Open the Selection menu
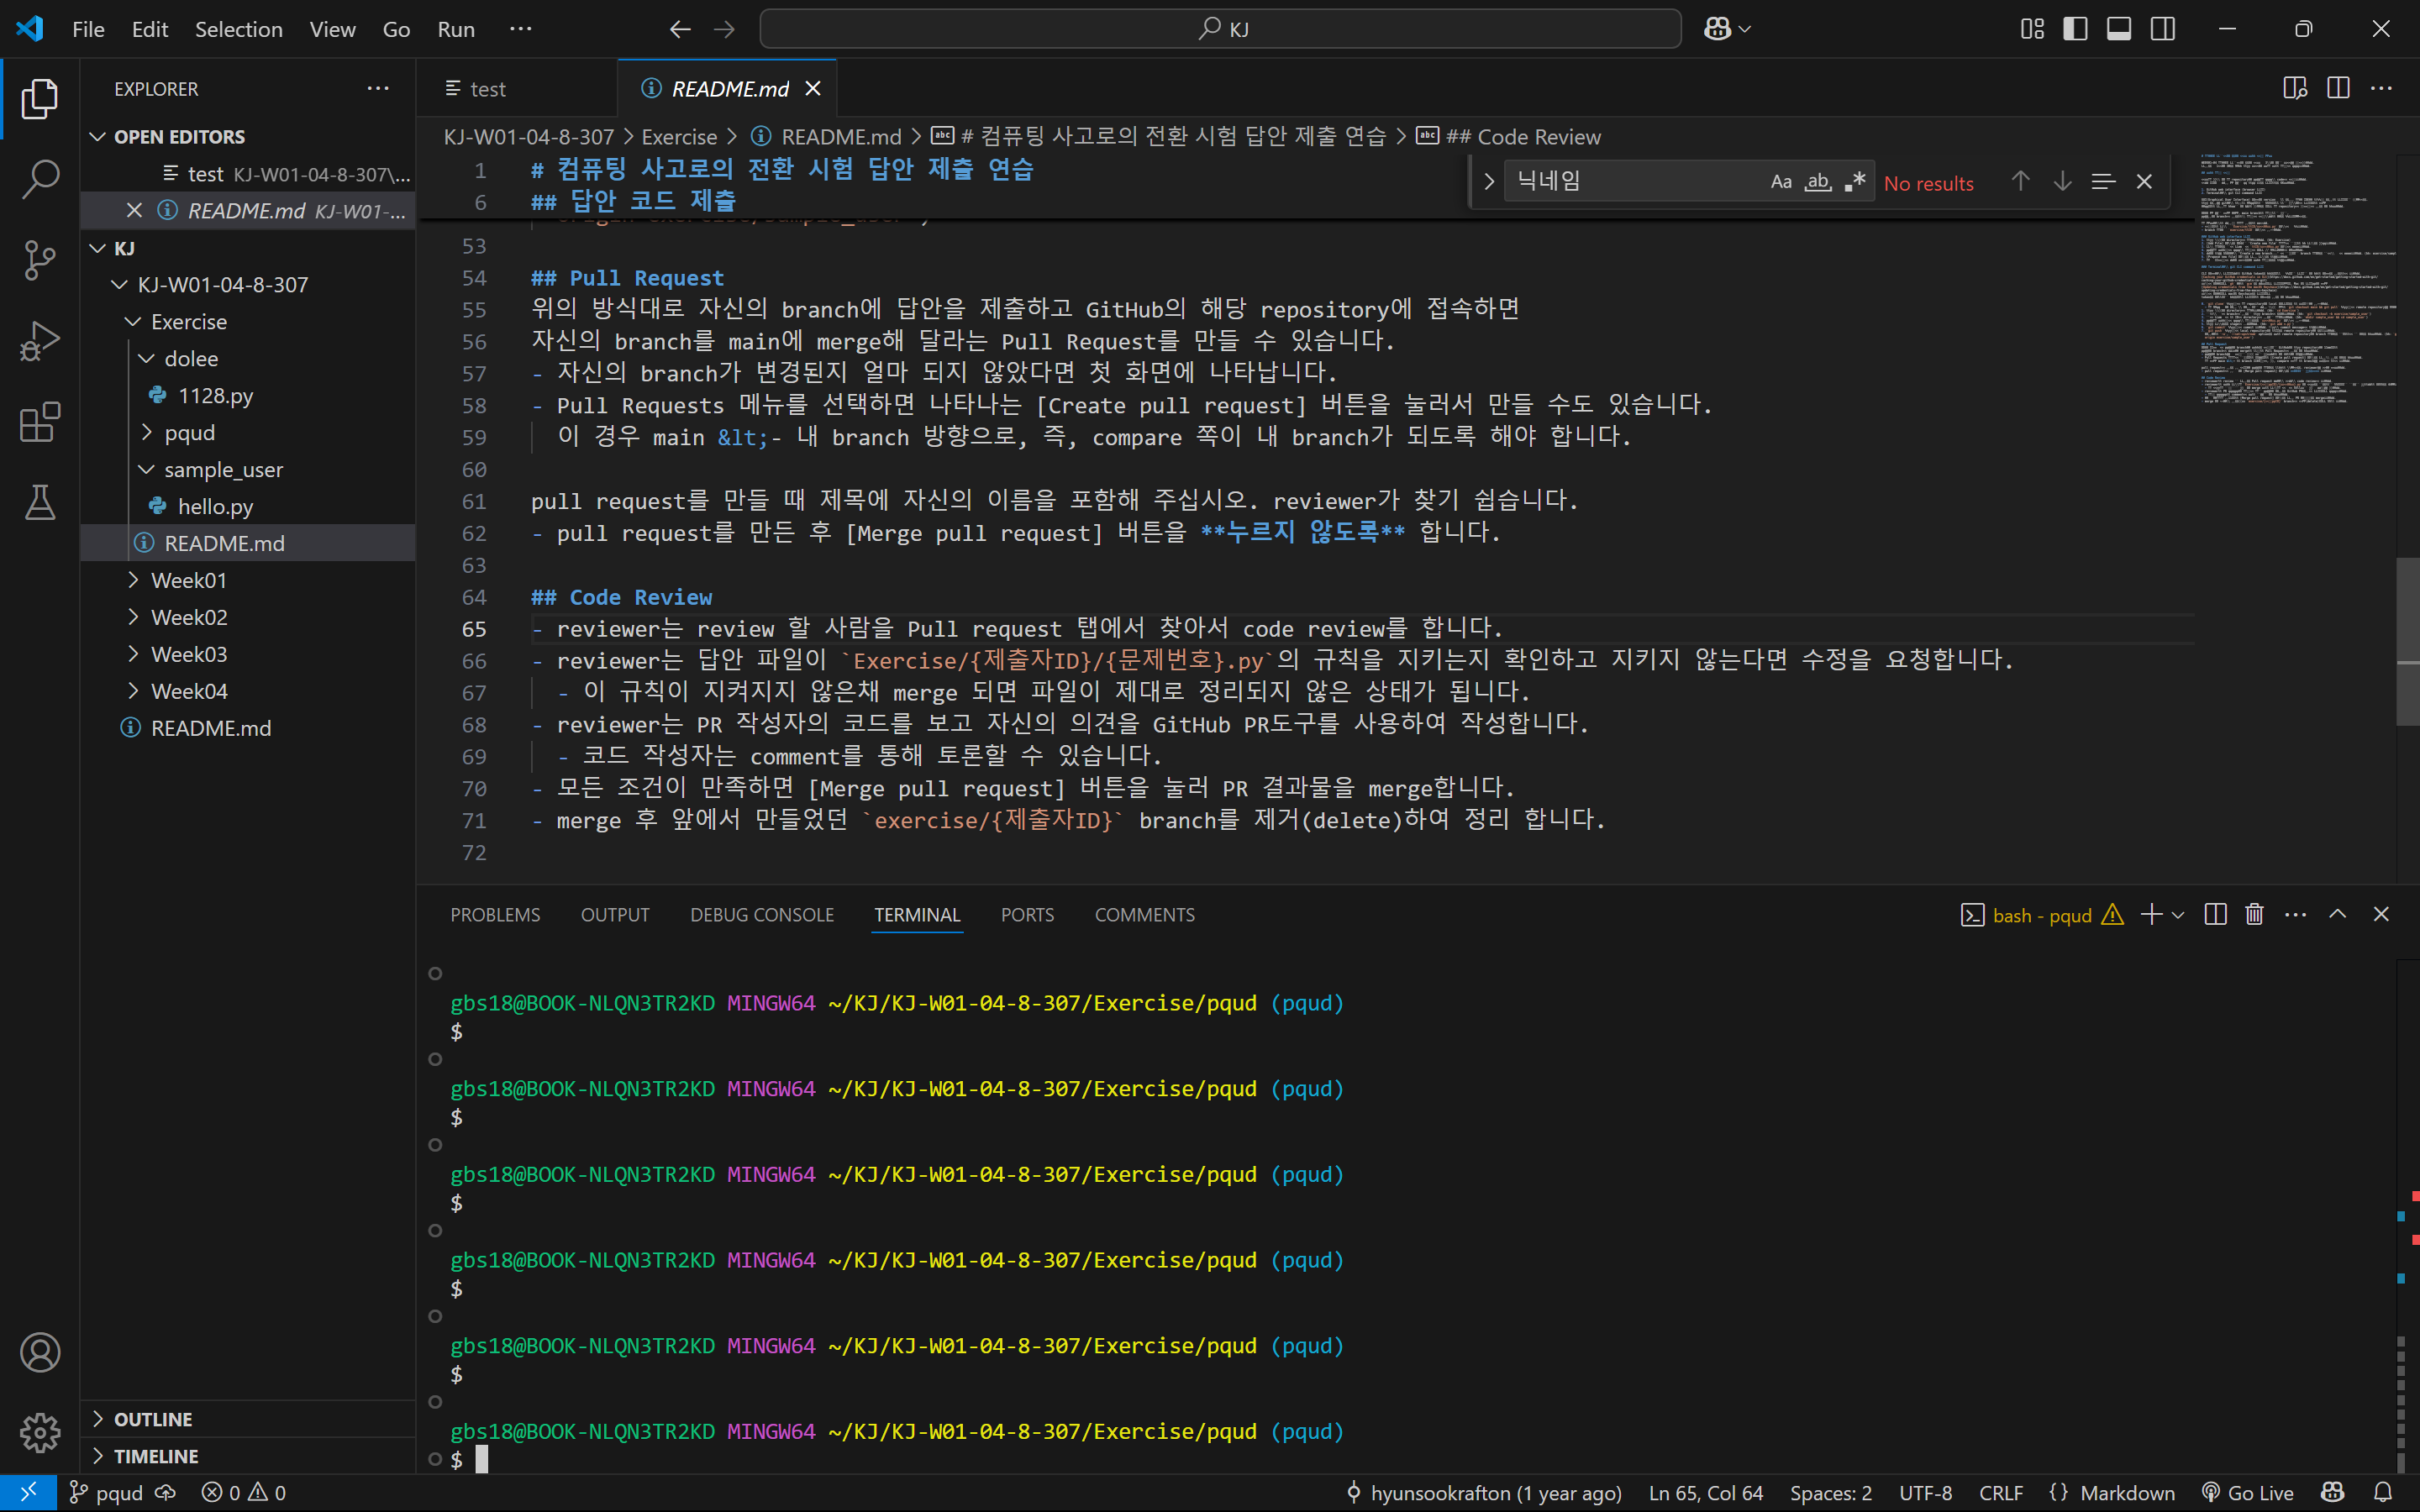The image size is (2420, 1512). coord(238,29)
